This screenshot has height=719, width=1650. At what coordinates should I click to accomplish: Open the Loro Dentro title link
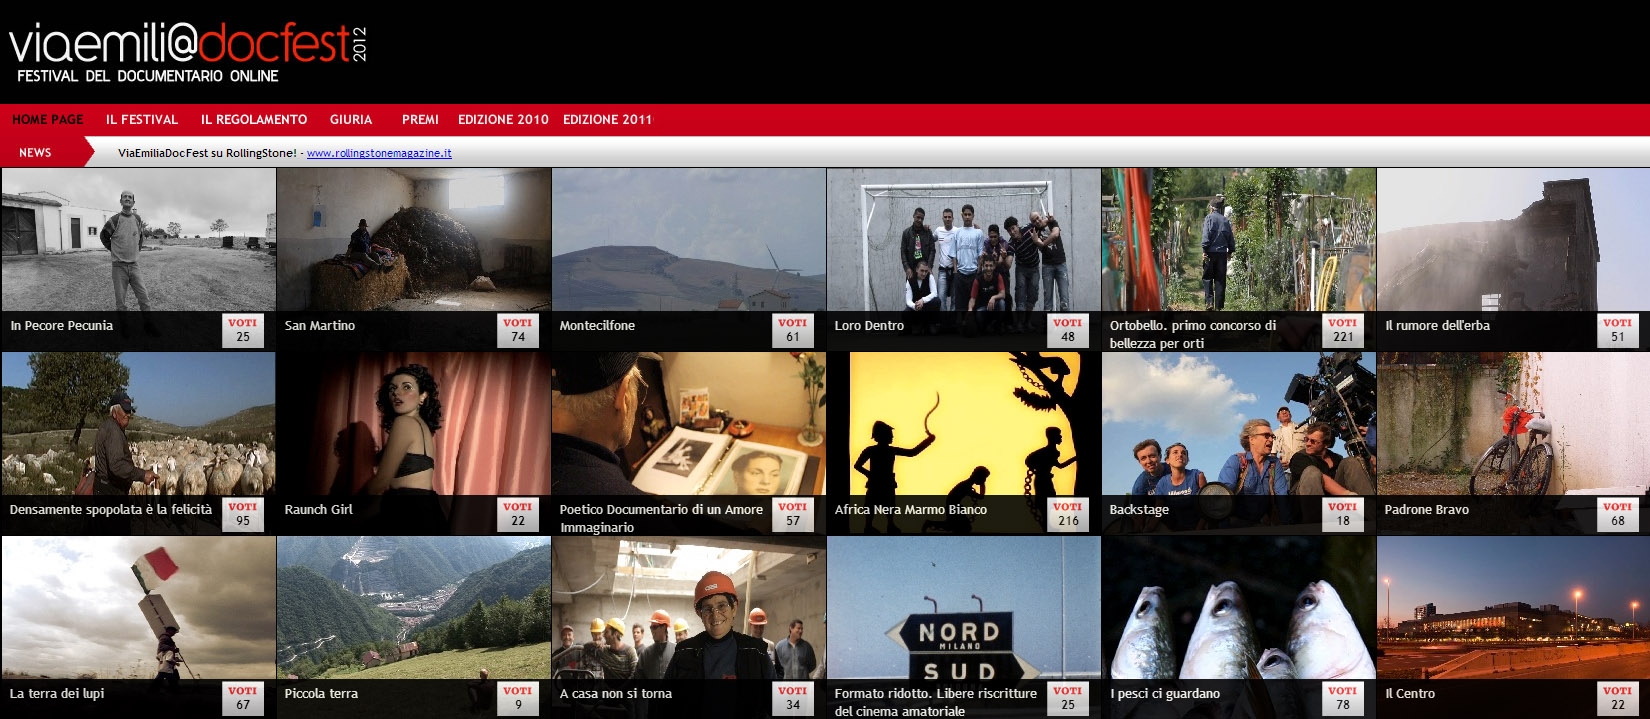(x=869, y=326)
